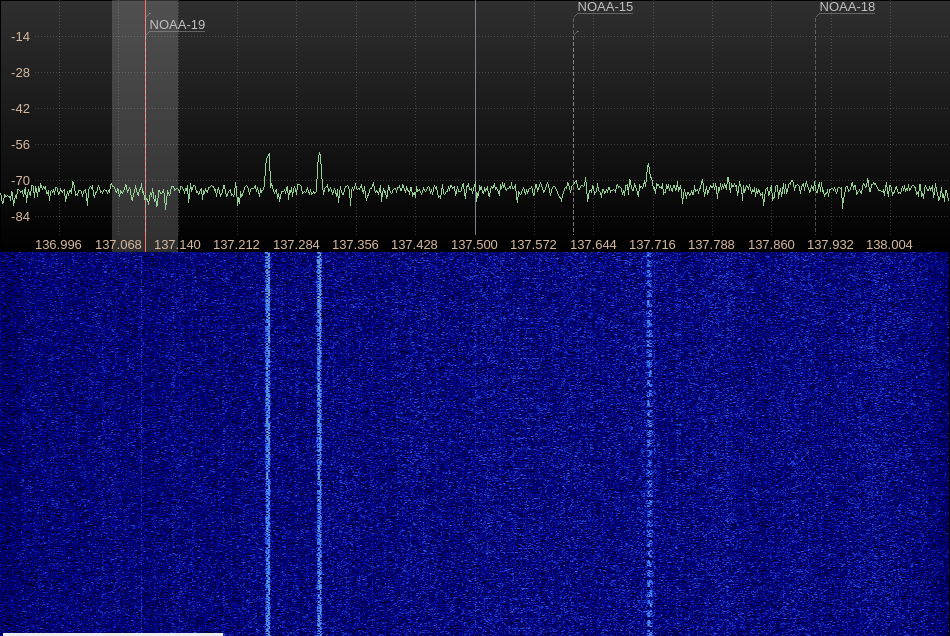The image size is (950, 636).
Task: Click the -84 dB scale label
Action: coord(20,217)
